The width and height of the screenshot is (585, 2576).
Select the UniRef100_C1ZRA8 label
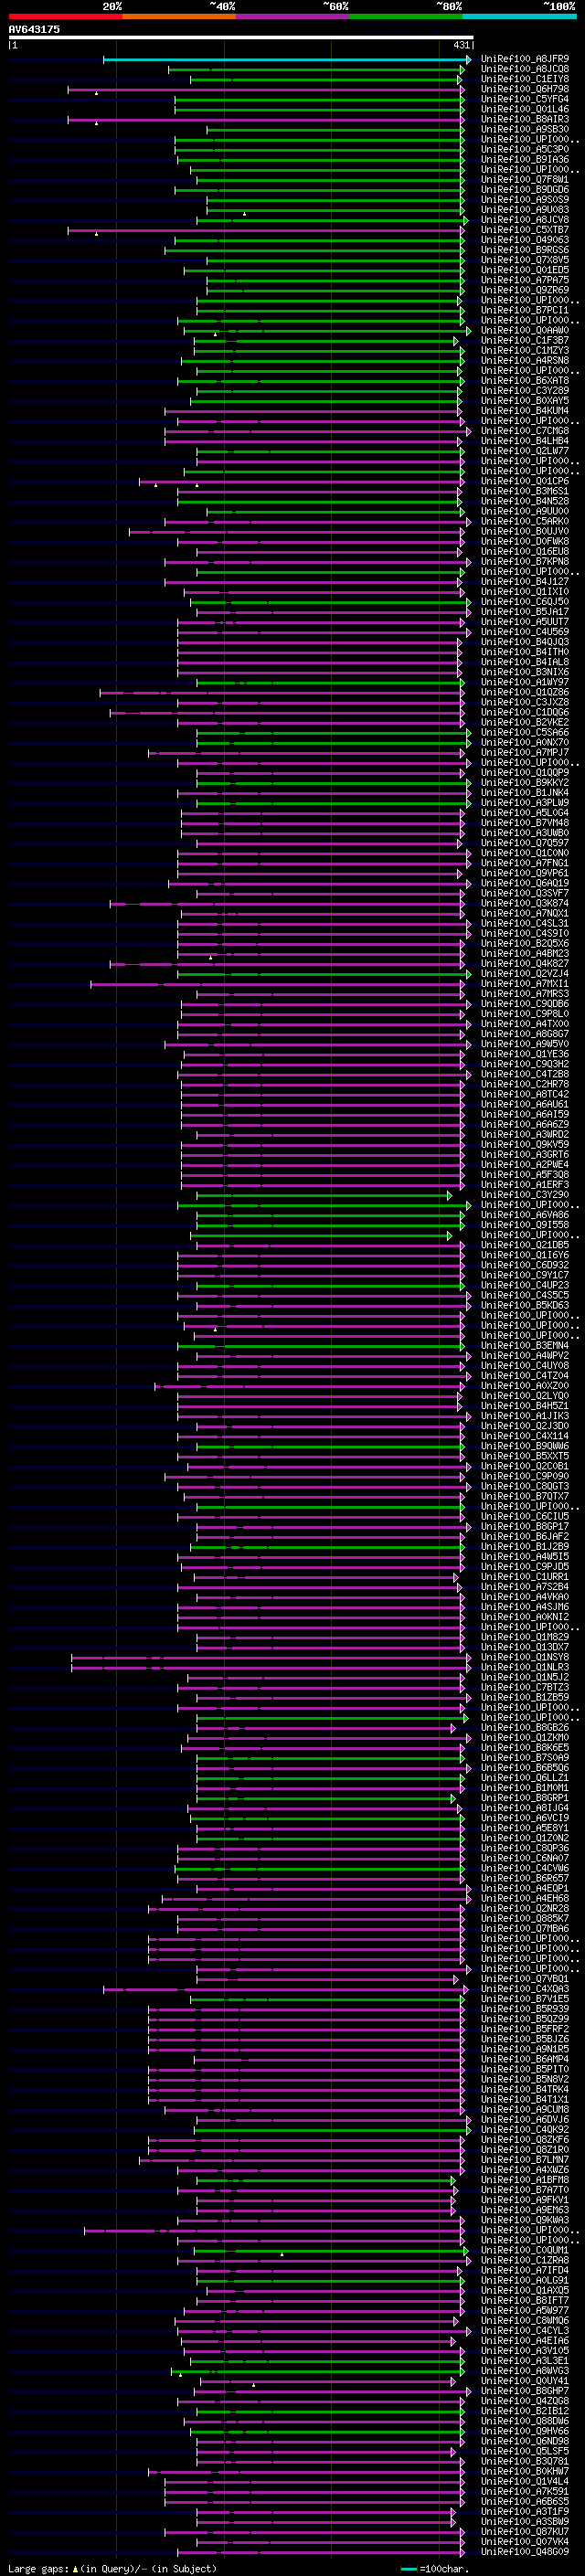point(525,2261)
